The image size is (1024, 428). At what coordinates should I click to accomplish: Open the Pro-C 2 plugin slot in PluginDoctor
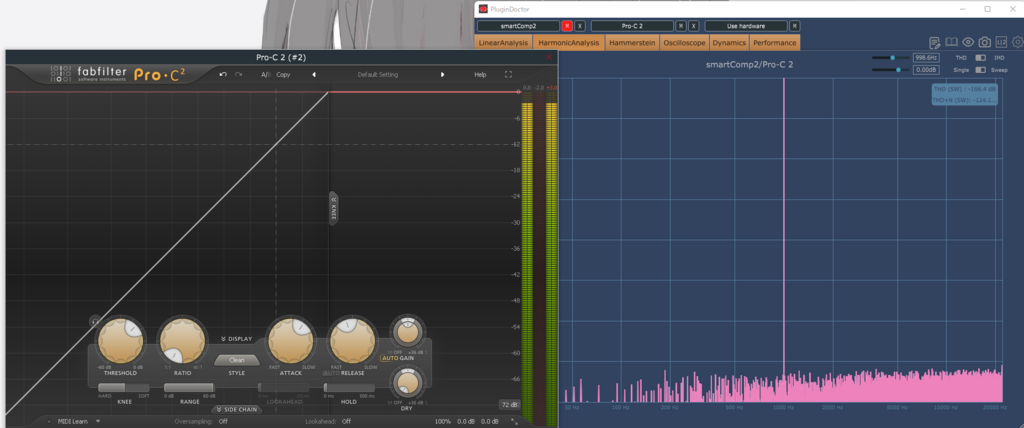(632, 26)
